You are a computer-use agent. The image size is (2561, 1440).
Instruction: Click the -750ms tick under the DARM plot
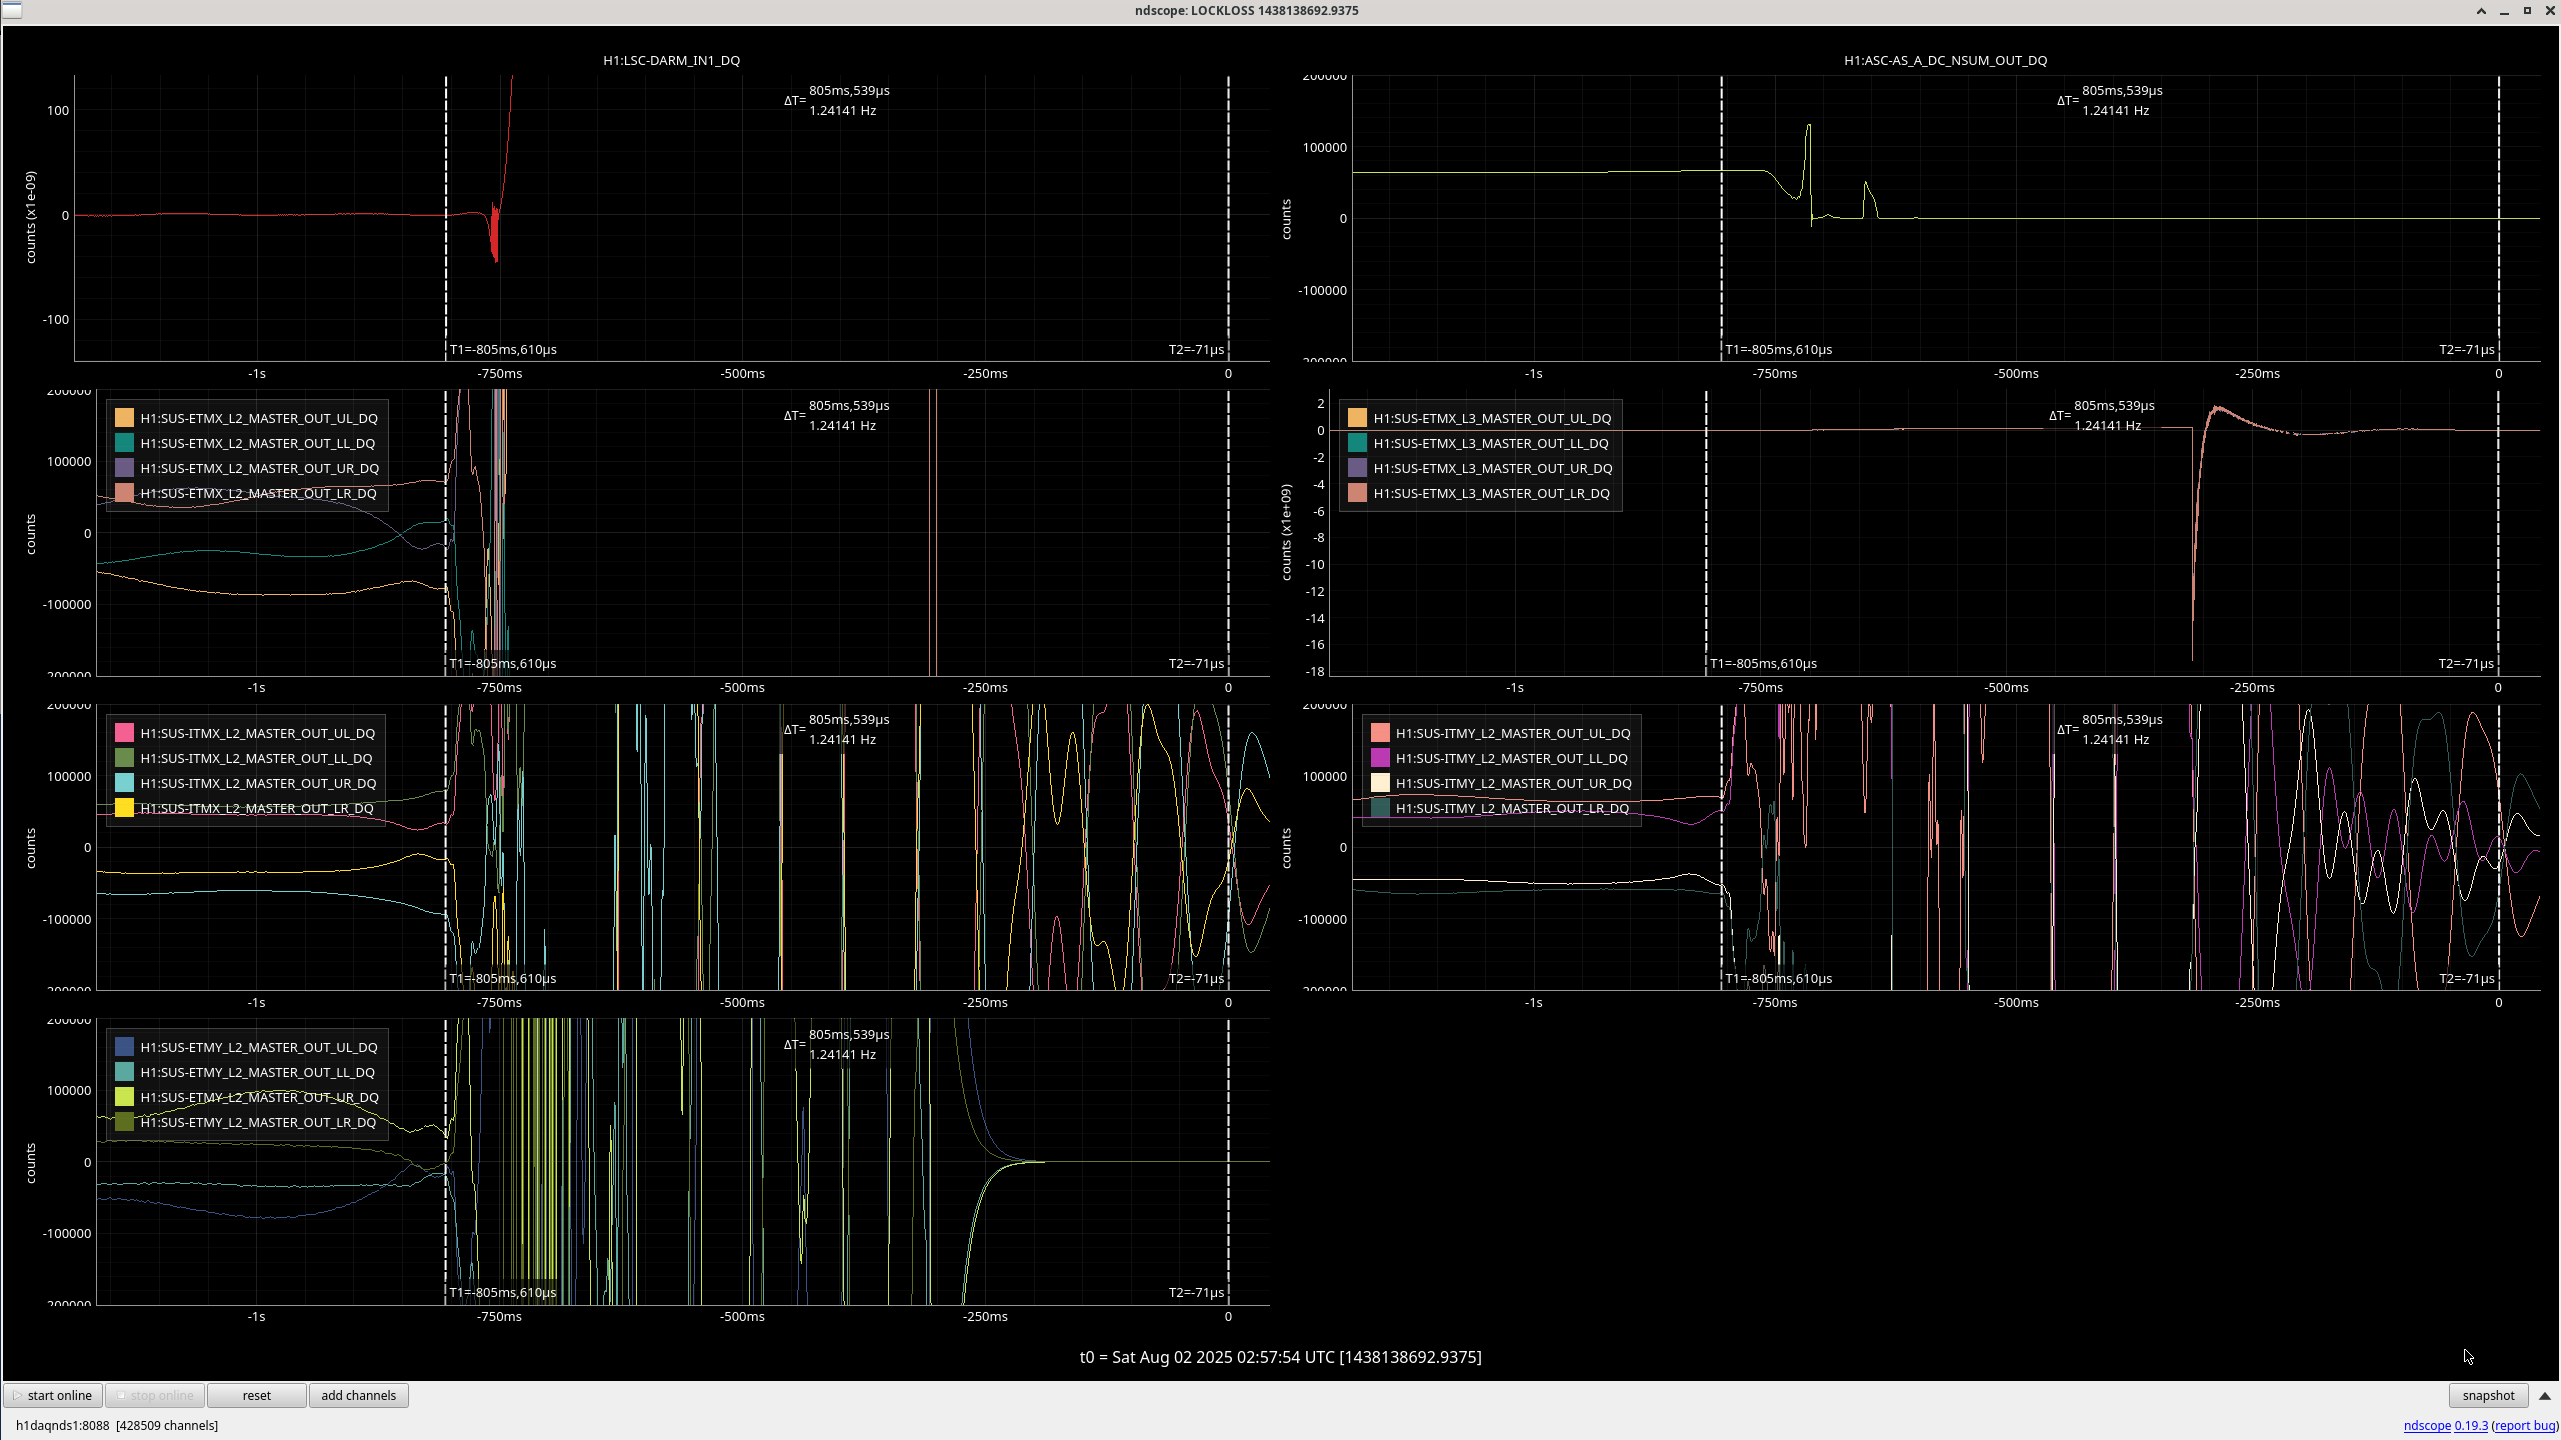pyautogui.click(x=499, y=373)
